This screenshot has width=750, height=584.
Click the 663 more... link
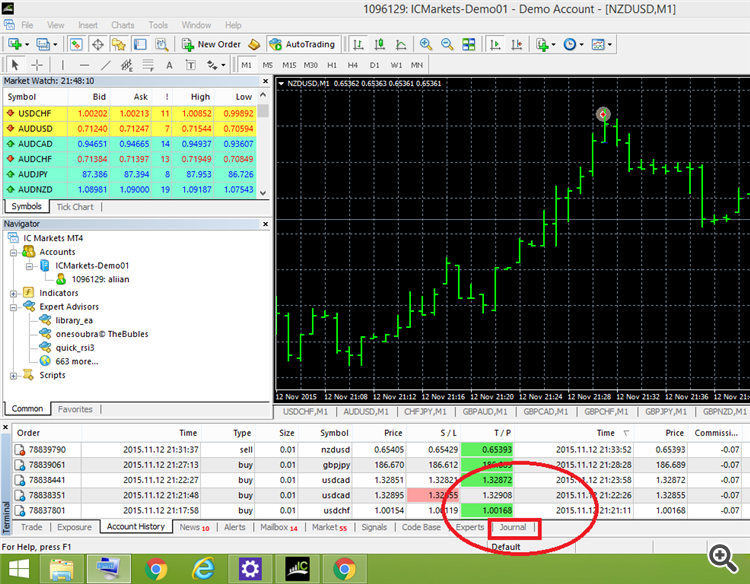[x=77, y=362]
